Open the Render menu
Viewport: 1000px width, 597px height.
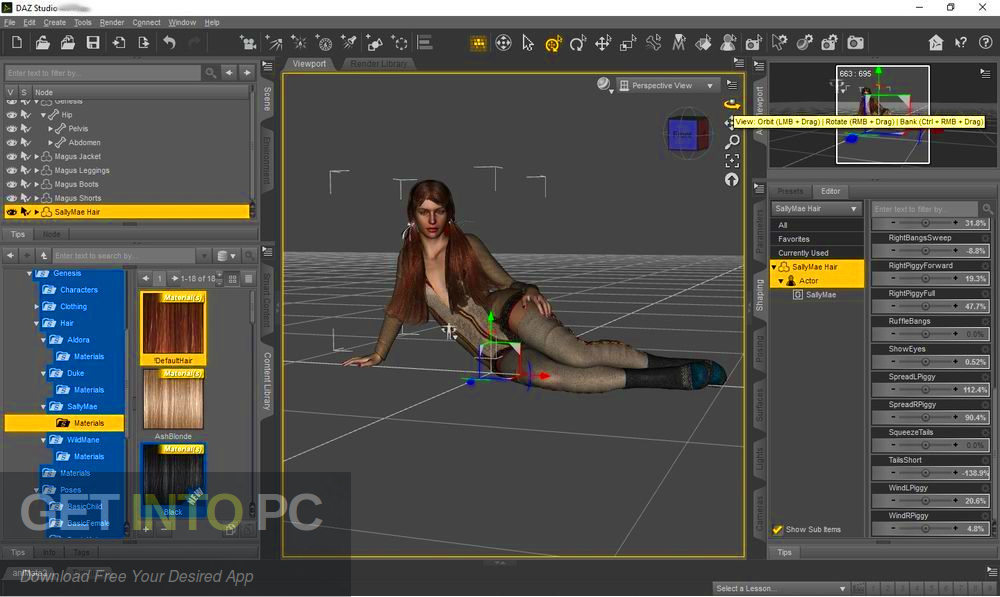pyautogui.click(x=112, y=22)
